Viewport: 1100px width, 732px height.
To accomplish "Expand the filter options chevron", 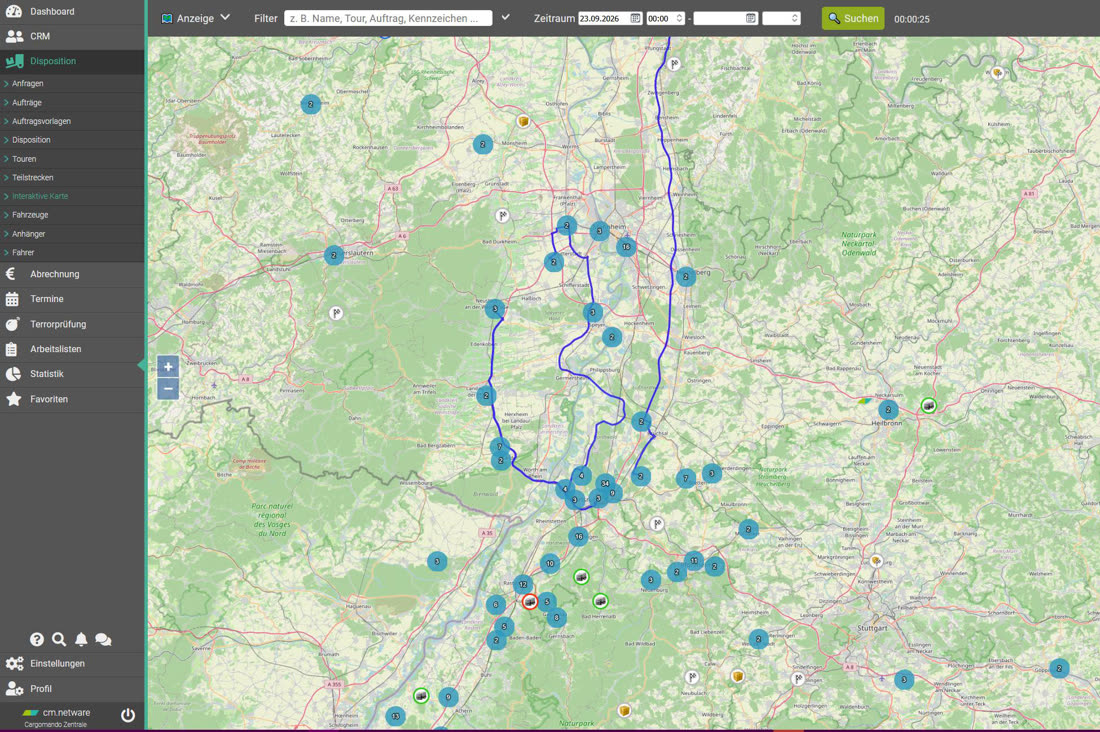I will point(506,18).
